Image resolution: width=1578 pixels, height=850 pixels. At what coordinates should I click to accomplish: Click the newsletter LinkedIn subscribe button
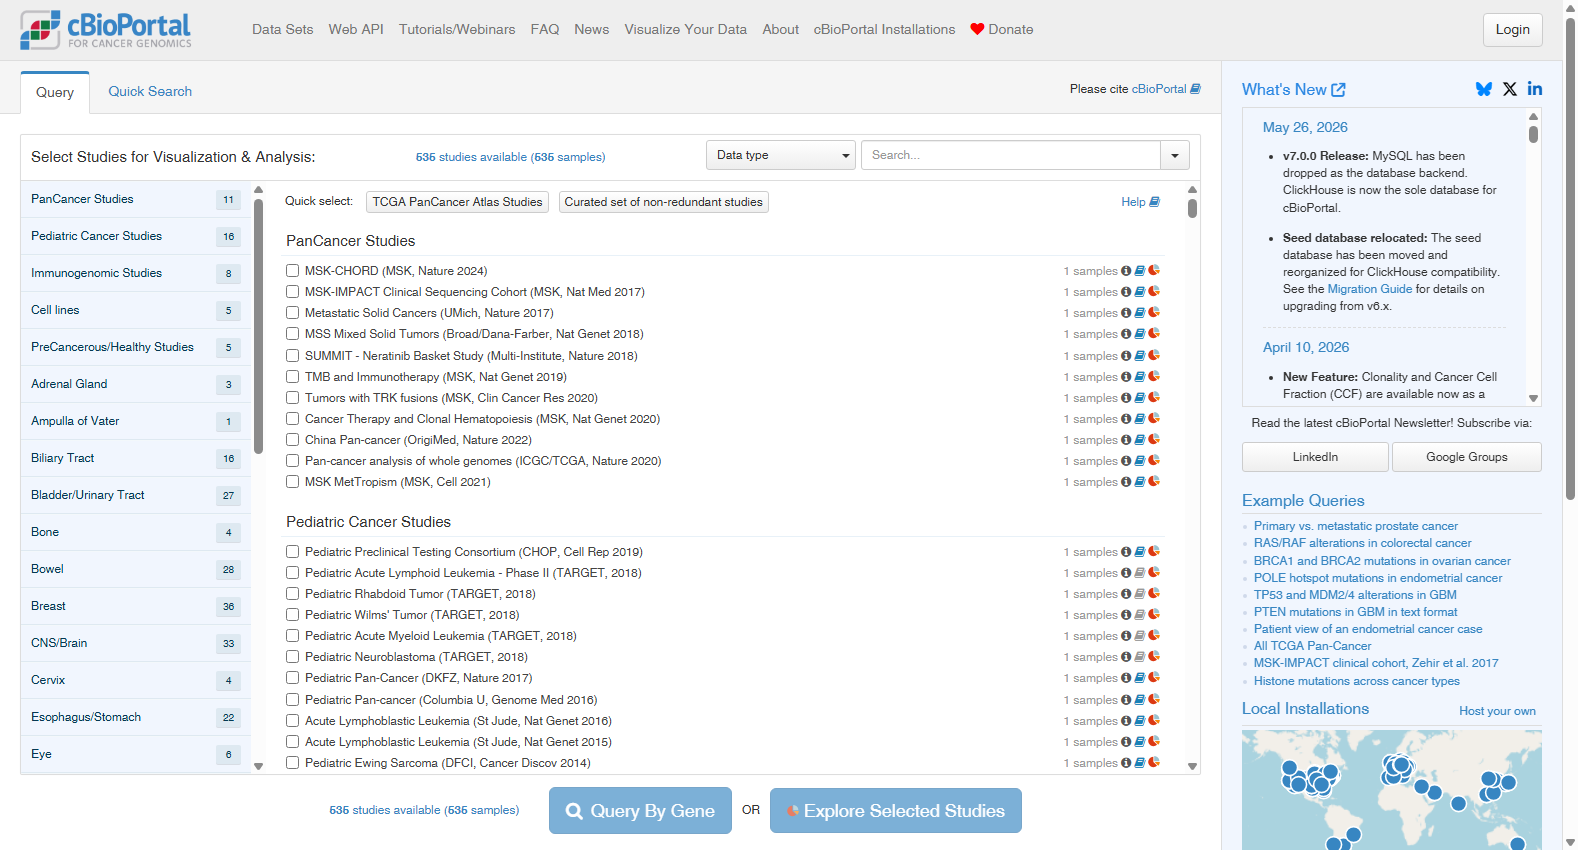pyautogui.click(x=1315, y=457)
